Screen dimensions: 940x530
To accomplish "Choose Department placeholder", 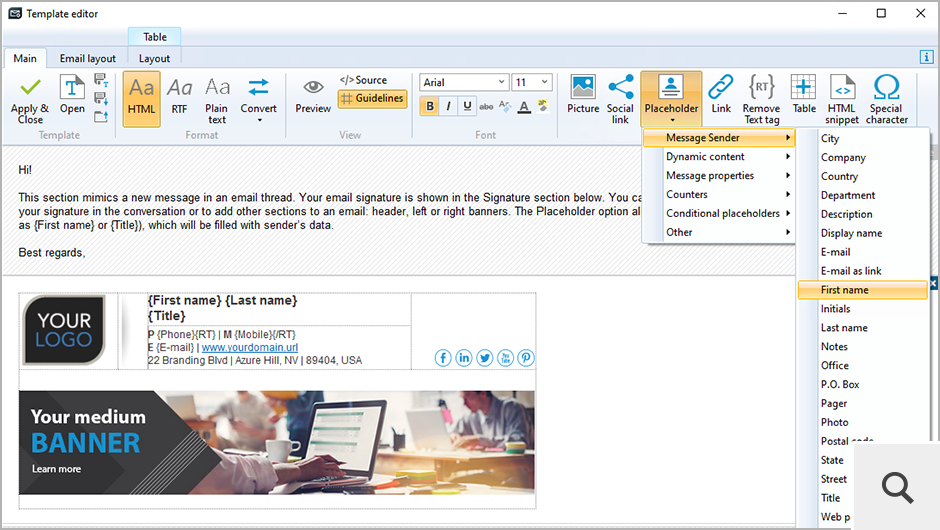I will pyautogui.click(x=863, y=195).
